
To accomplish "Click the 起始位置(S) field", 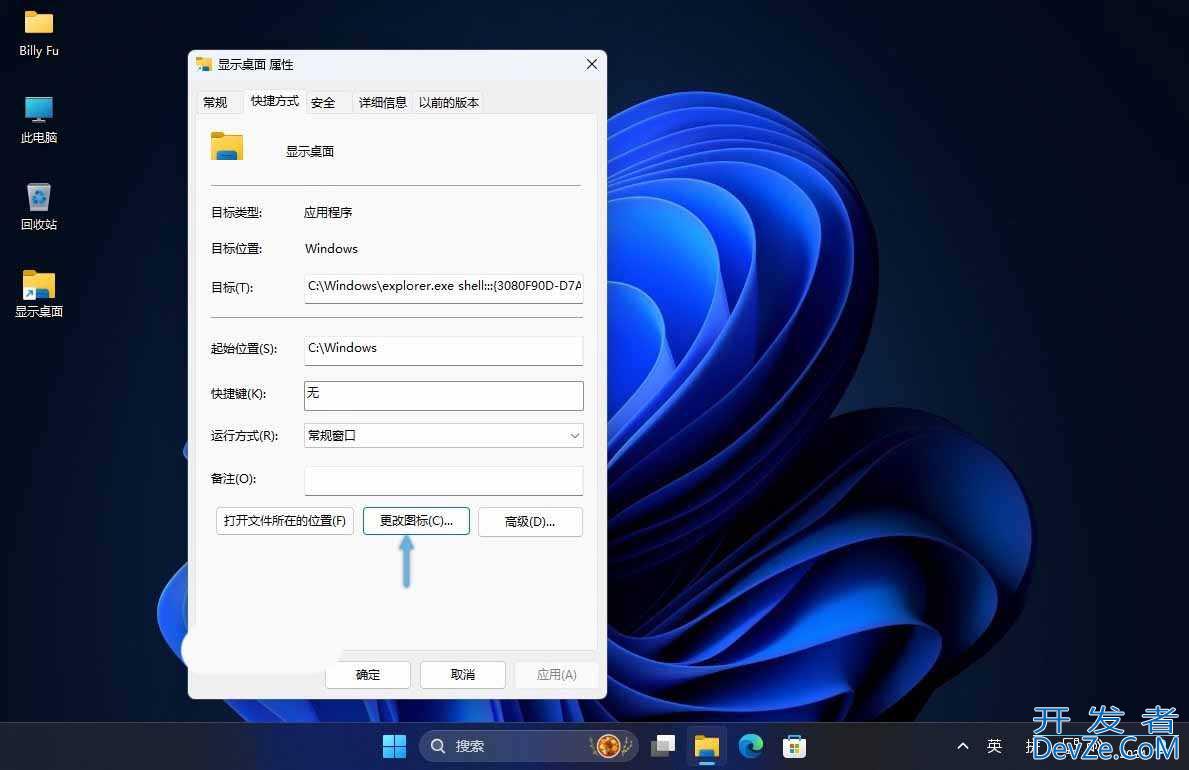I will tap(444, 350).
